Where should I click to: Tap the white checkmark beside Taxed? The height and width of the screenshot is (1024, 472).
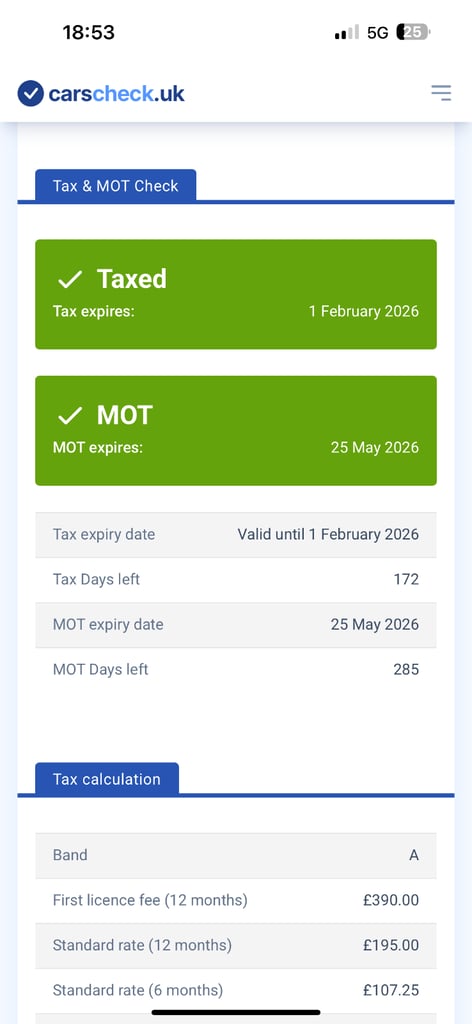tap(70, 280)
